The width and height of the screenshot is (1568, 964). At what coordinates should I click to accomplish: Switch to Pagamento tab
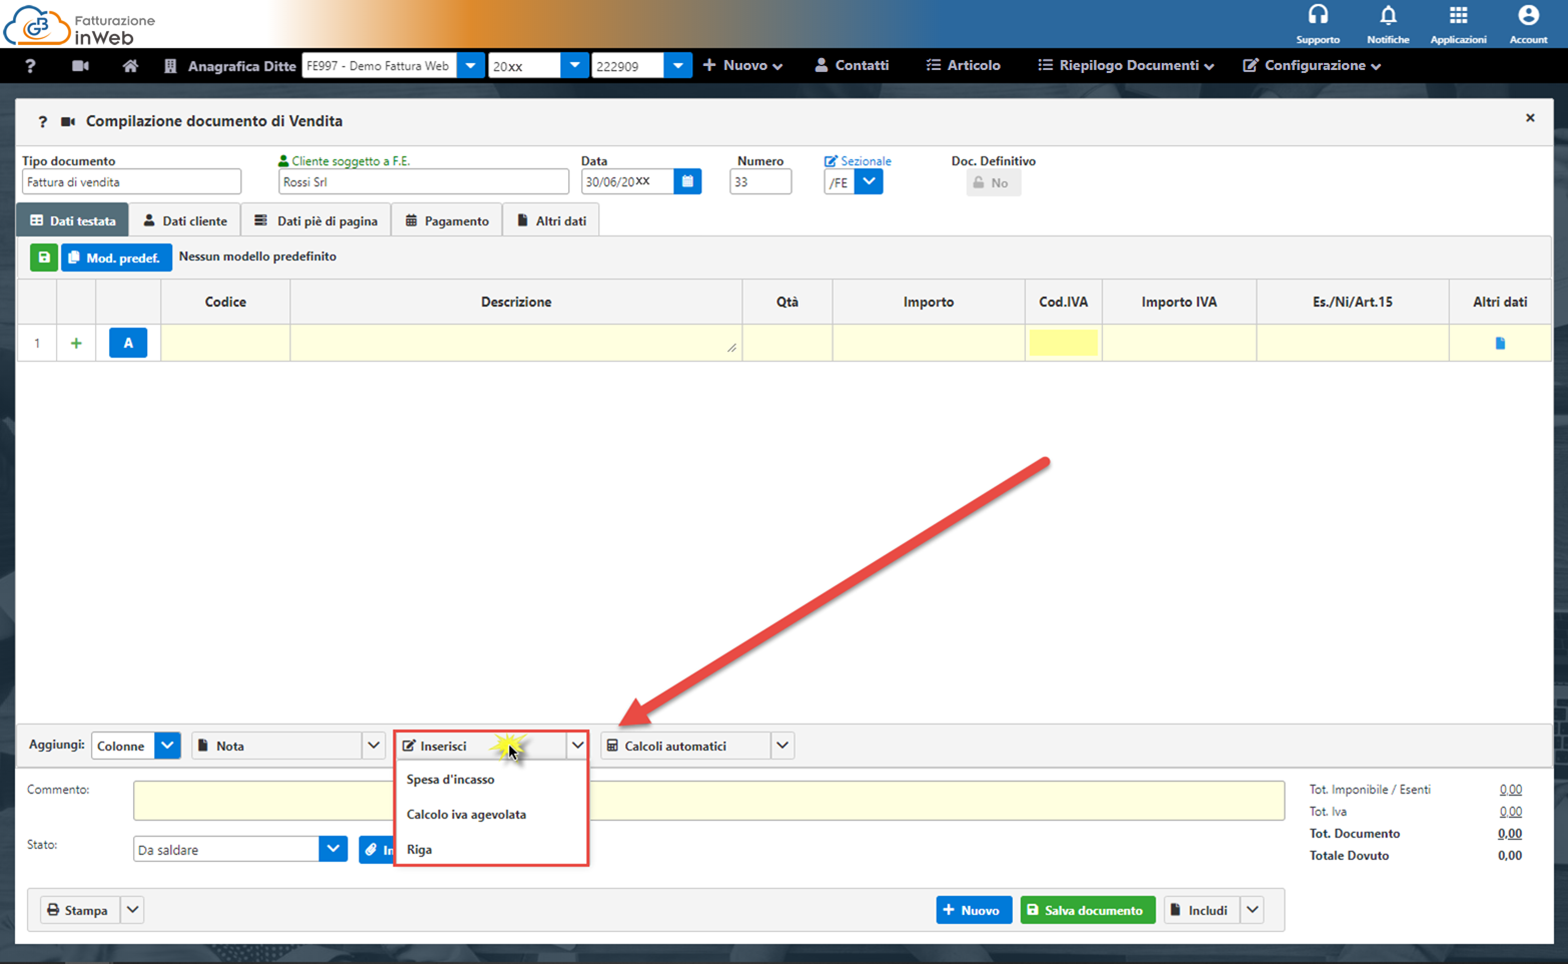447,221
